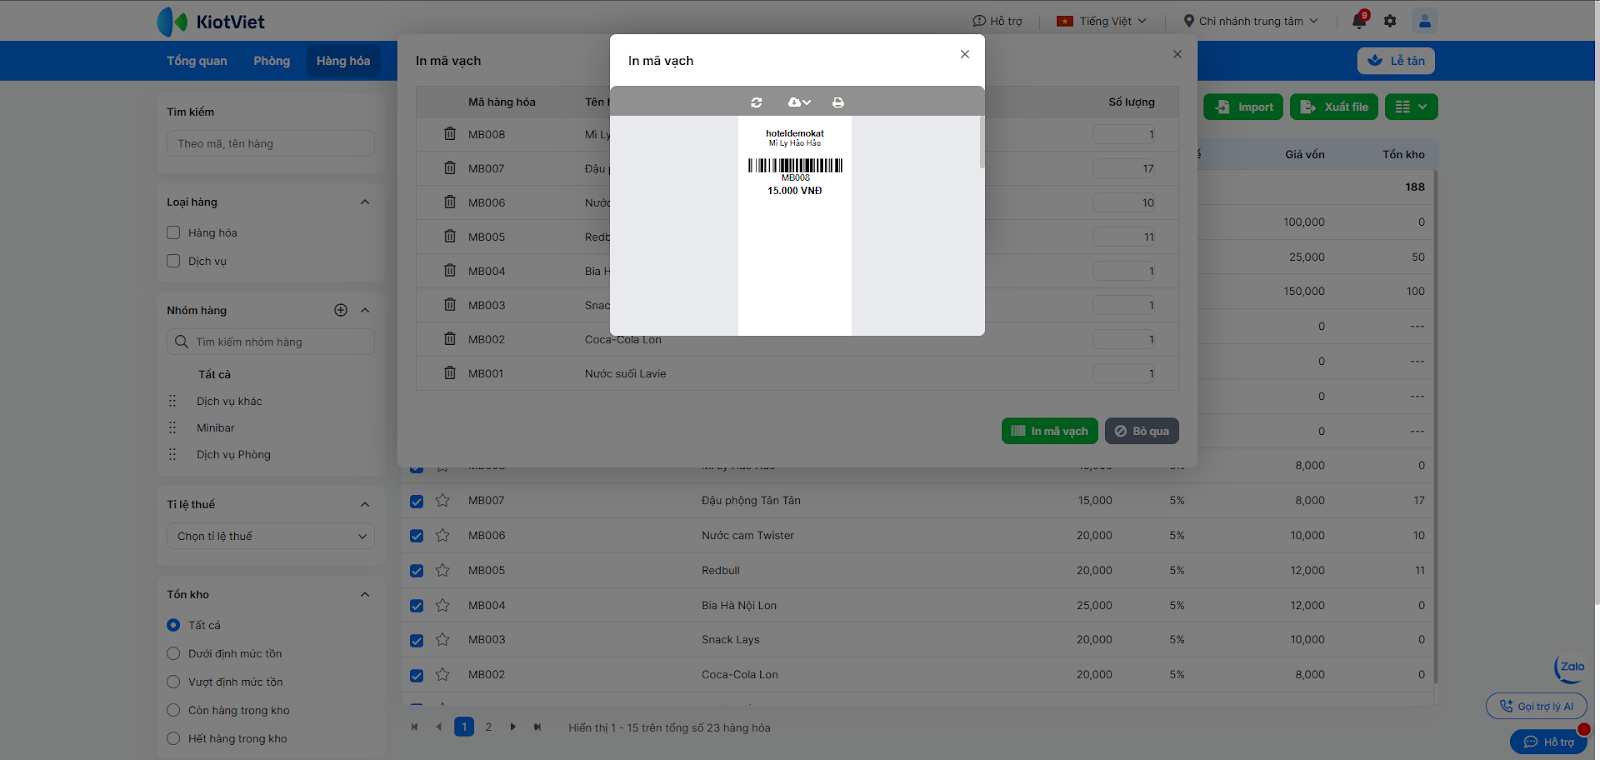Click the Bỏ qua button
This screenshot has height=760, width=1600.
coord(1142,431)
